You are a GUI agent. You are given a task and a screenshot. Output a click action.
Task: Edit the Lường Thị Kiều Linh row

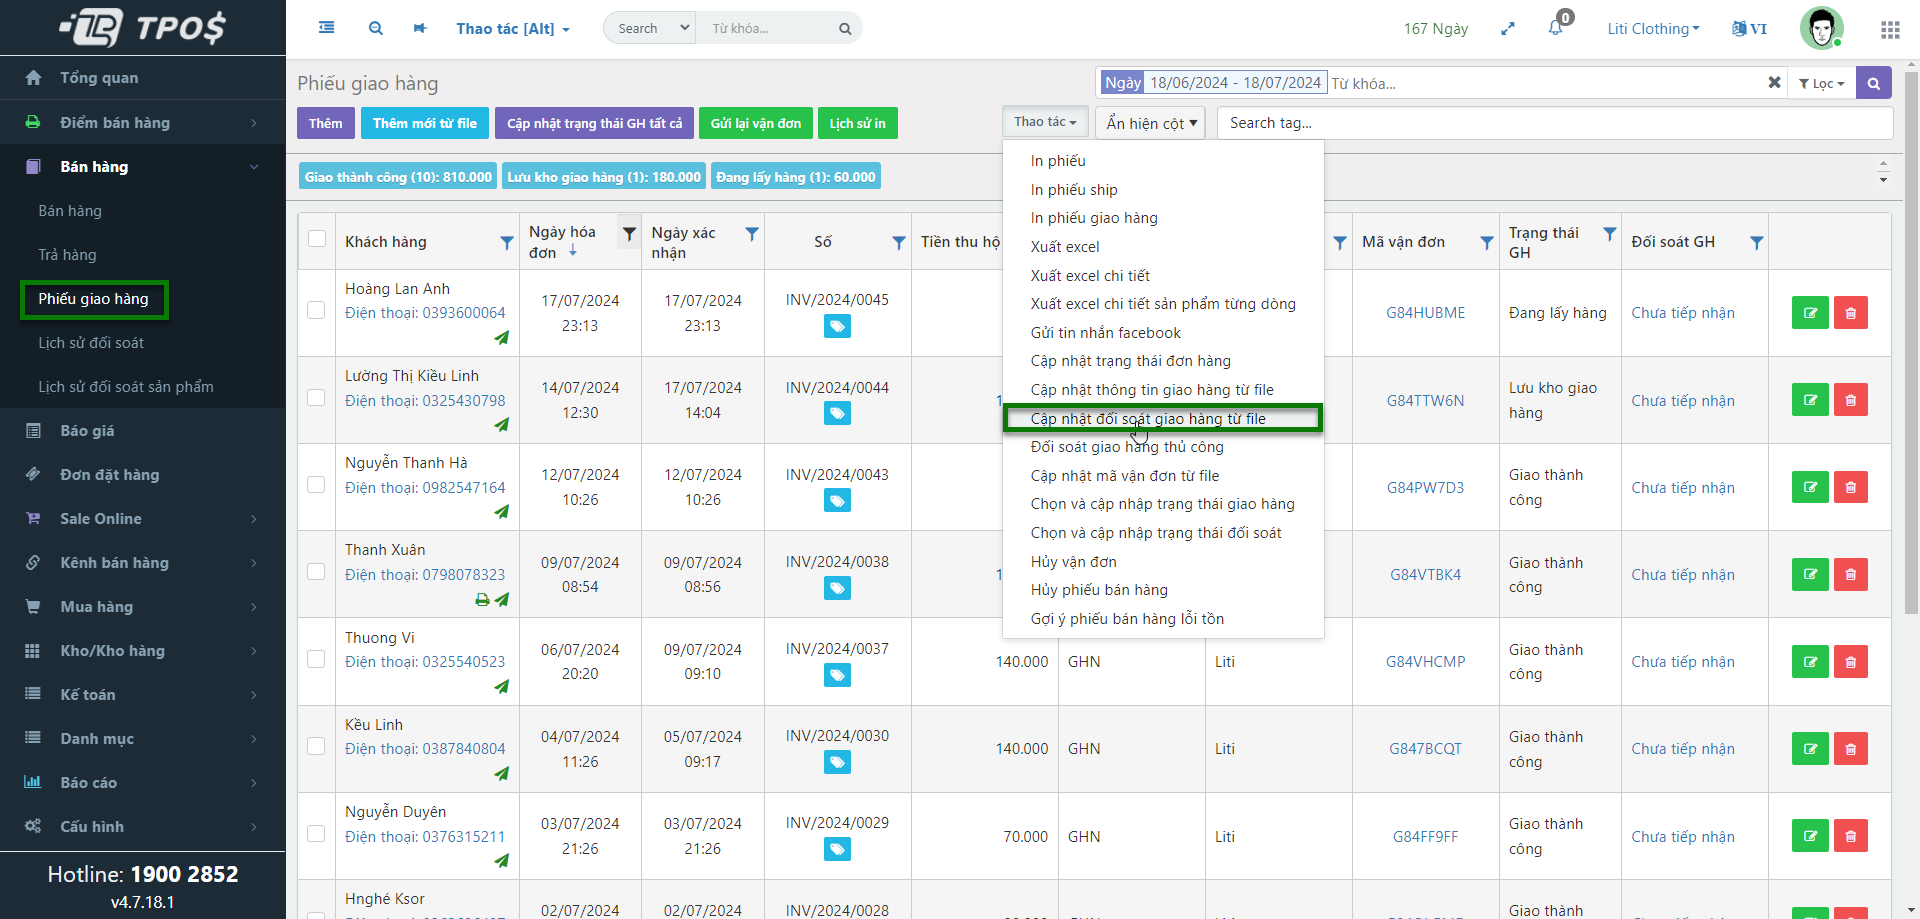point(1810,400)
